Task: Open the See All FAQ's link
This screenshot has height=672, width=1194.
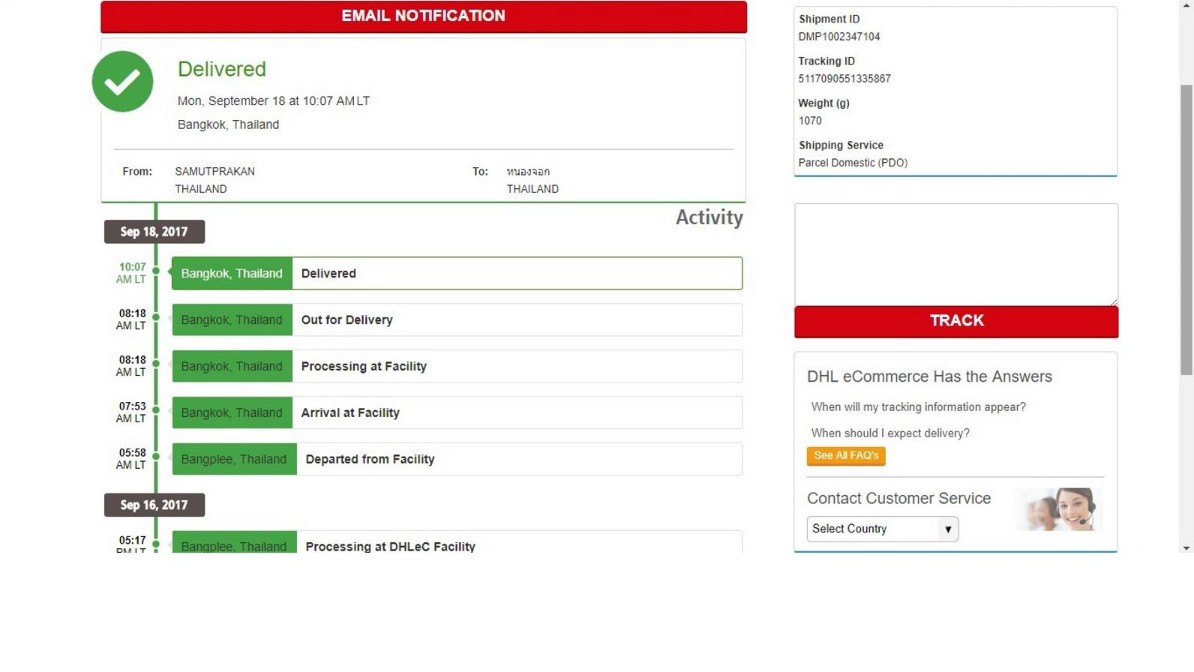Action: [x=845, y=455]
